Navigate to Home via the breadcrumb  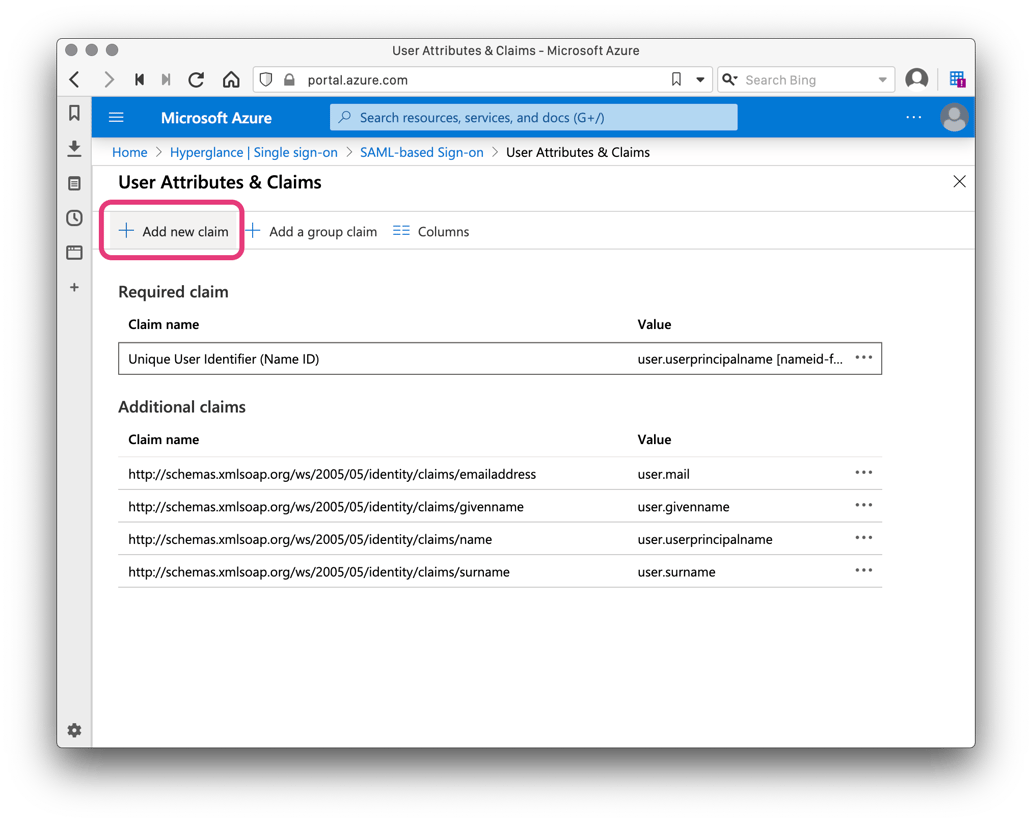pos(129,152)
